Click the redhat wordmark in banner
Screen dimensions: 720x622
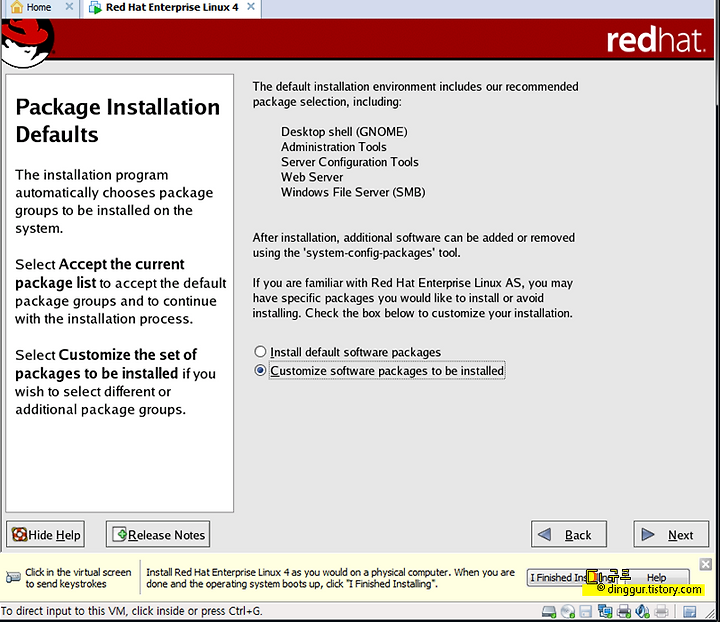point(655,40)
